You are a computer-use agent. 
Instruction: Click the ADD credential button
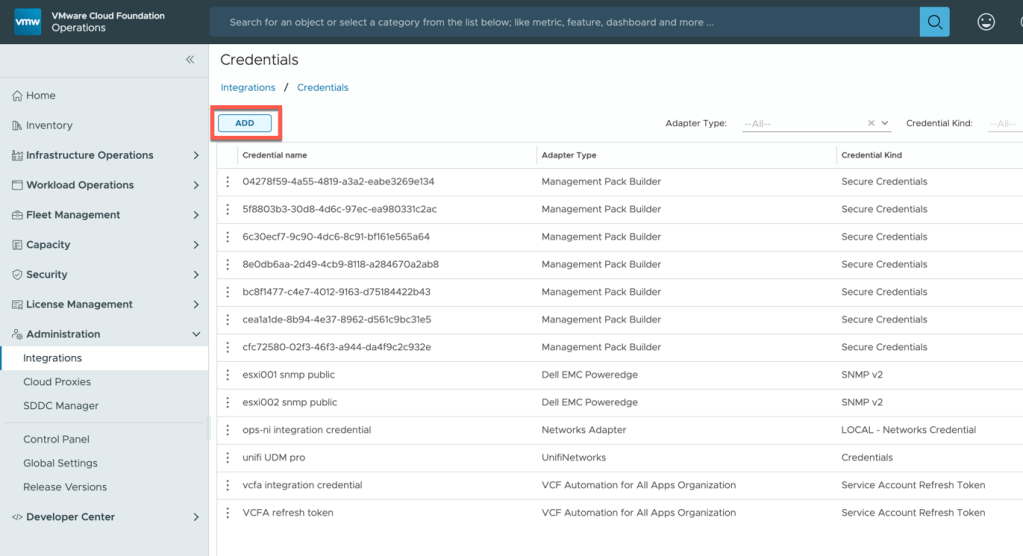coord(245,123)
